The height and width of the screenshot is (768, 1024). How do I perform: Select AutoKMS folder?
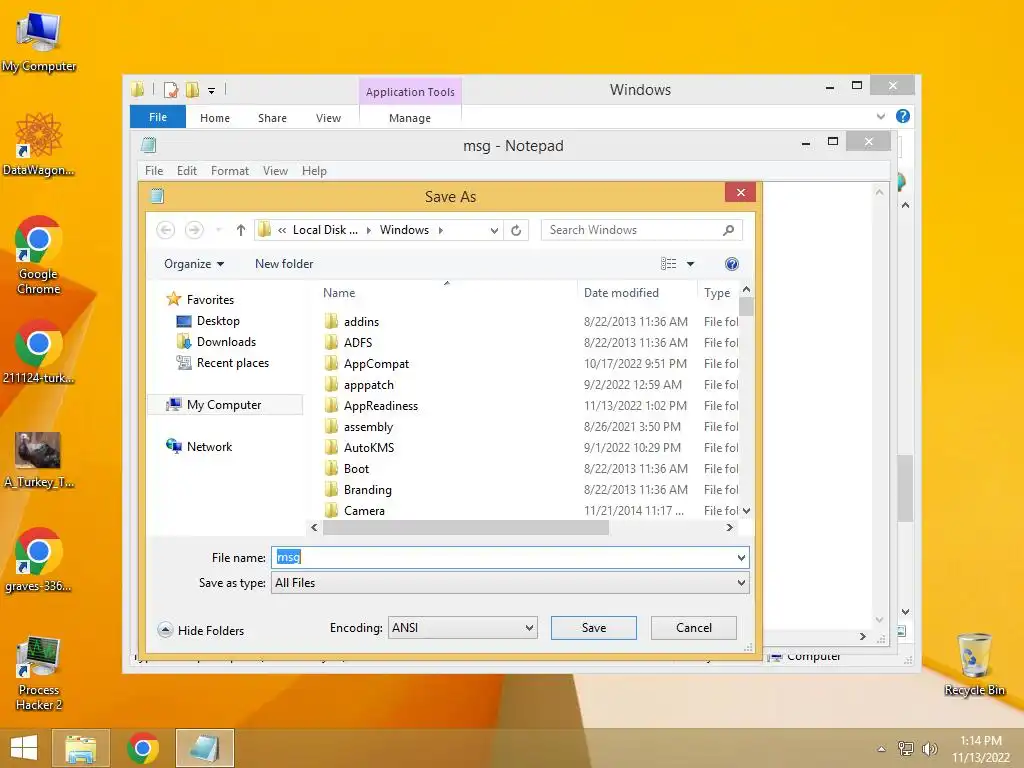(x=369, y=447)
